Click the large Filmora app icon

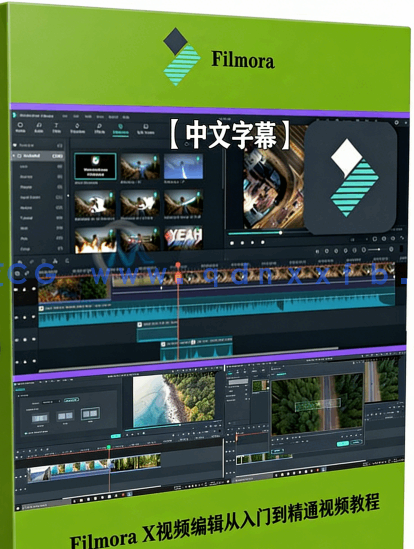[351, 177]
